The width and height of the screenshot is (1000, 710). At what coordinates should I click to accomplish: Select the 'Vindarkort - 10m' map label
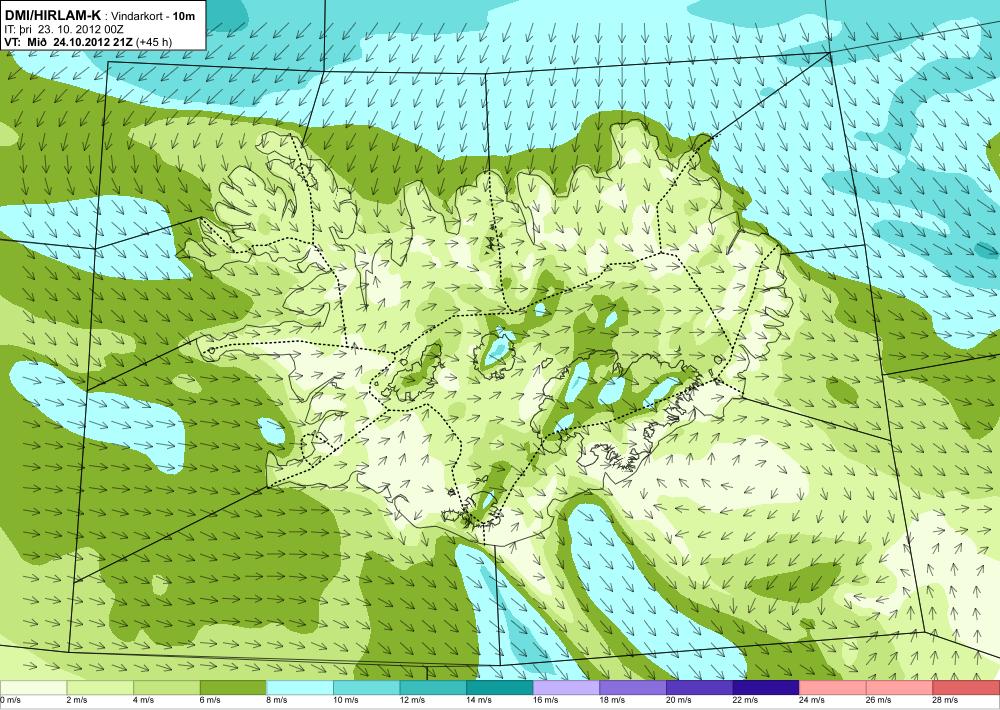pyautogui.click(x=153, y=16)
